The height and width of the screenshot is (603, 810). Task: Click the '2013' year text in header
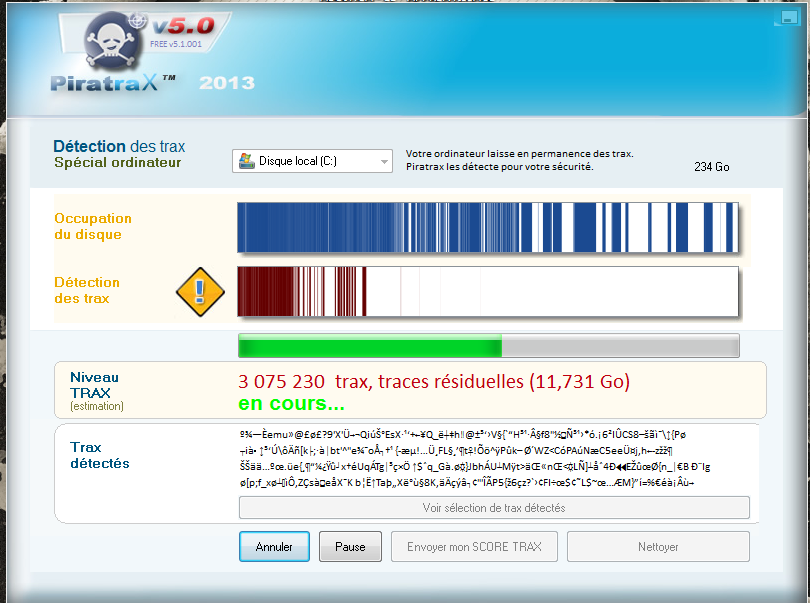pos(227,83)
